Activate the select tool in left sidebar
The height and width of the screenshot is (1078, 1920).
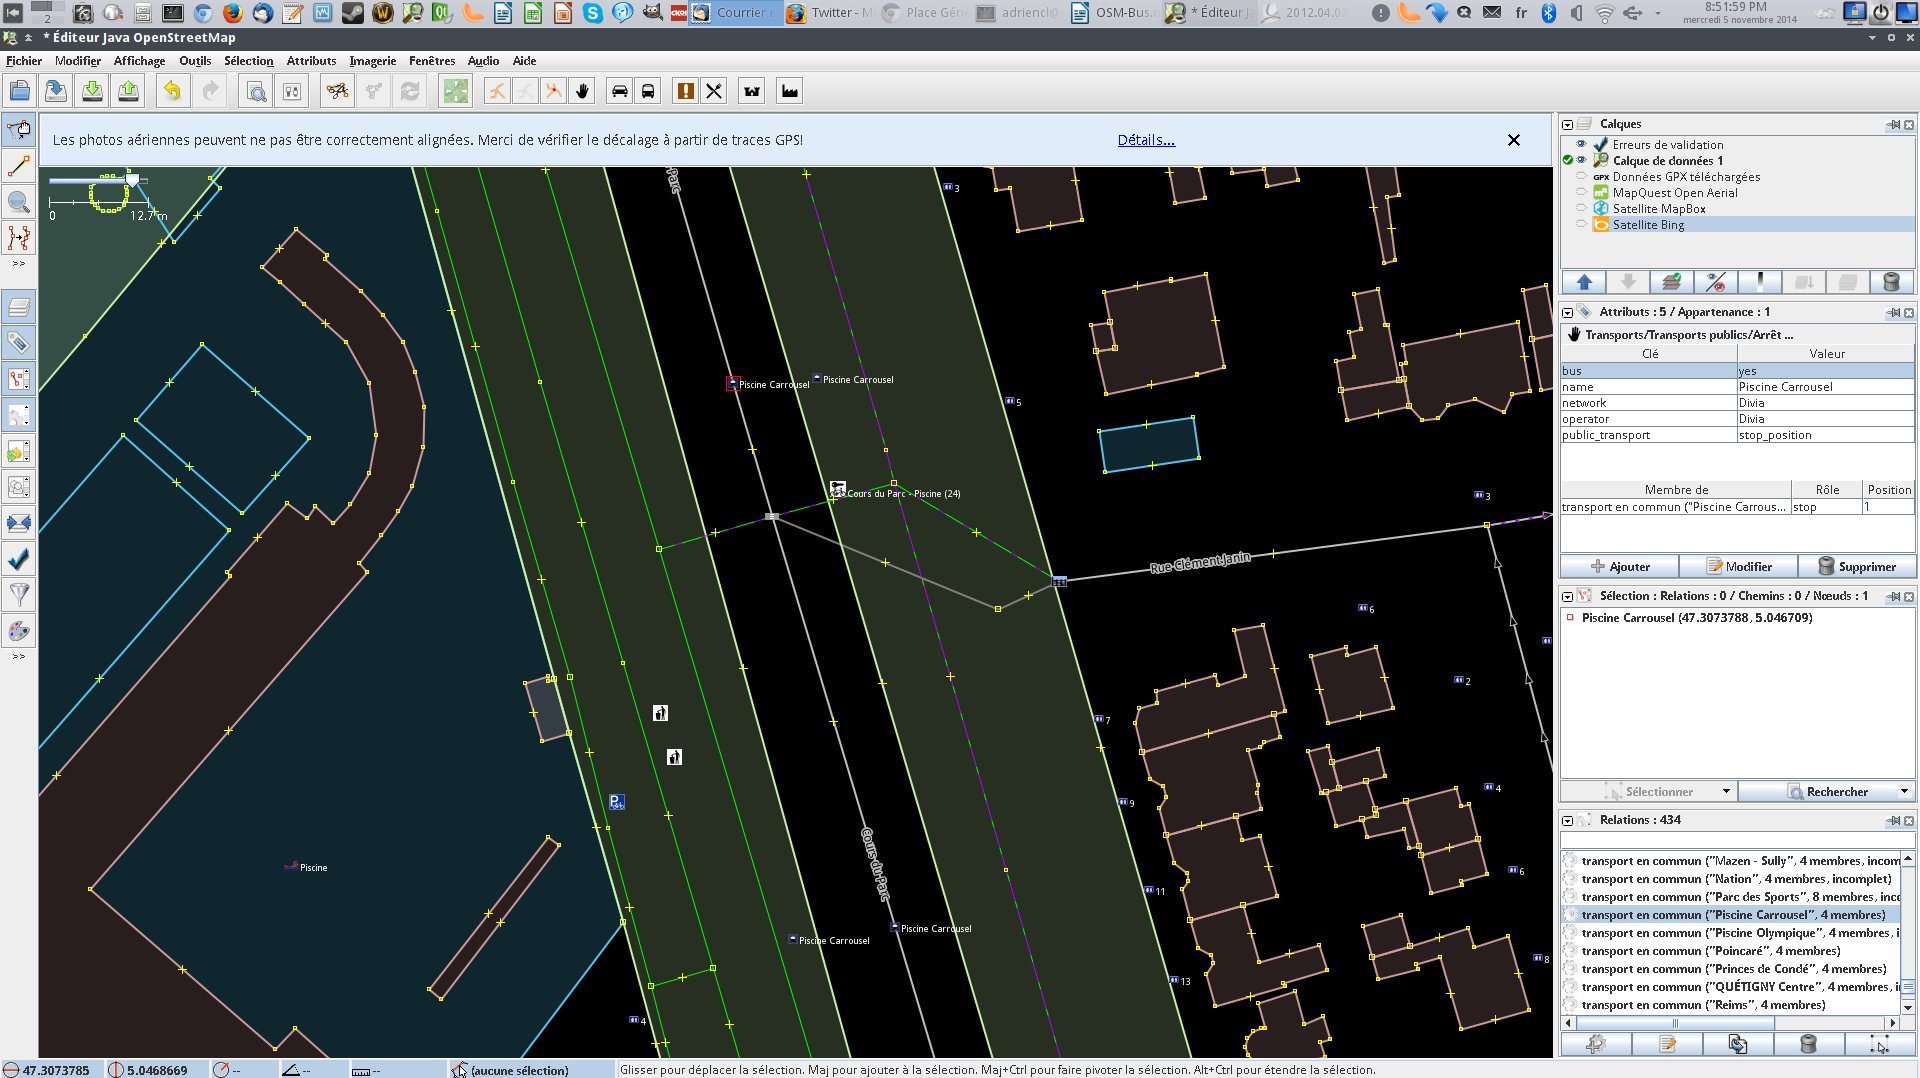[x=19, y=129]
